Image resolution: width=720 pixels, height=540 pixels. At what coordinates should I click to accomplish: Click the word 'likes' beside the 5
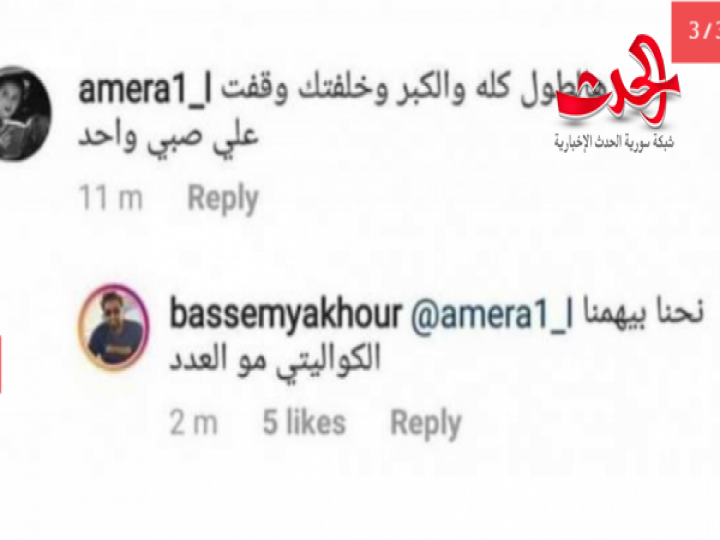[316, 422]
